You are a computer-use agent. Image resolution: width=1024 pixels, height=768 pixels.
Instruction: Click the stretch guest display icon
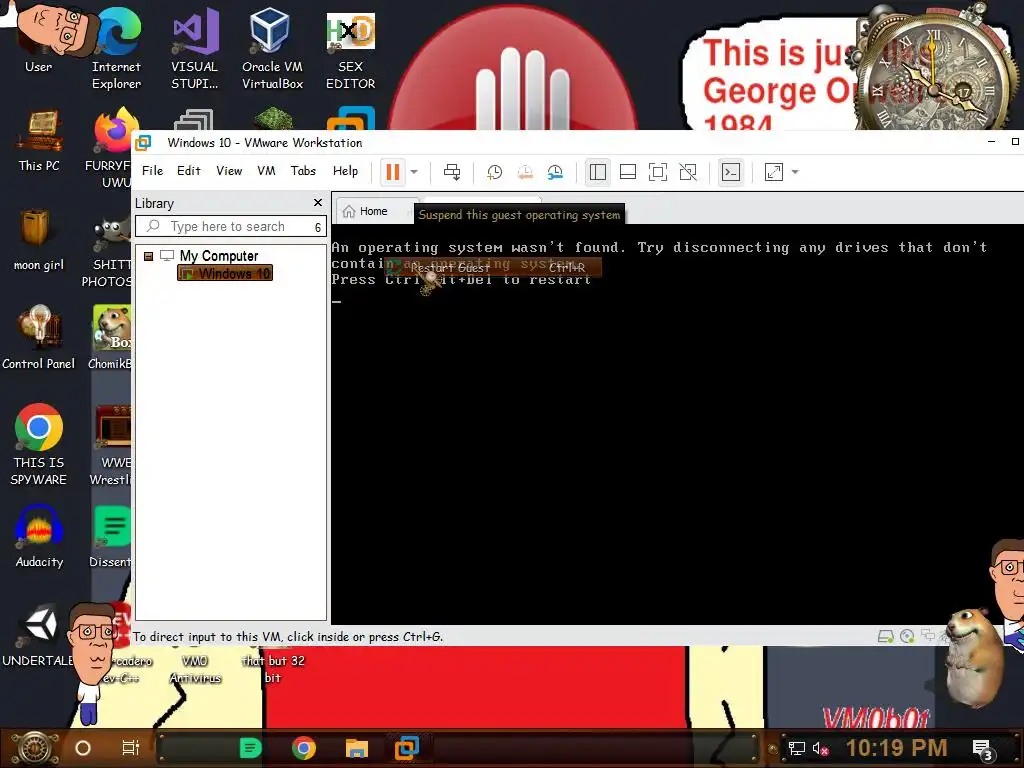[x=774, y=172]
